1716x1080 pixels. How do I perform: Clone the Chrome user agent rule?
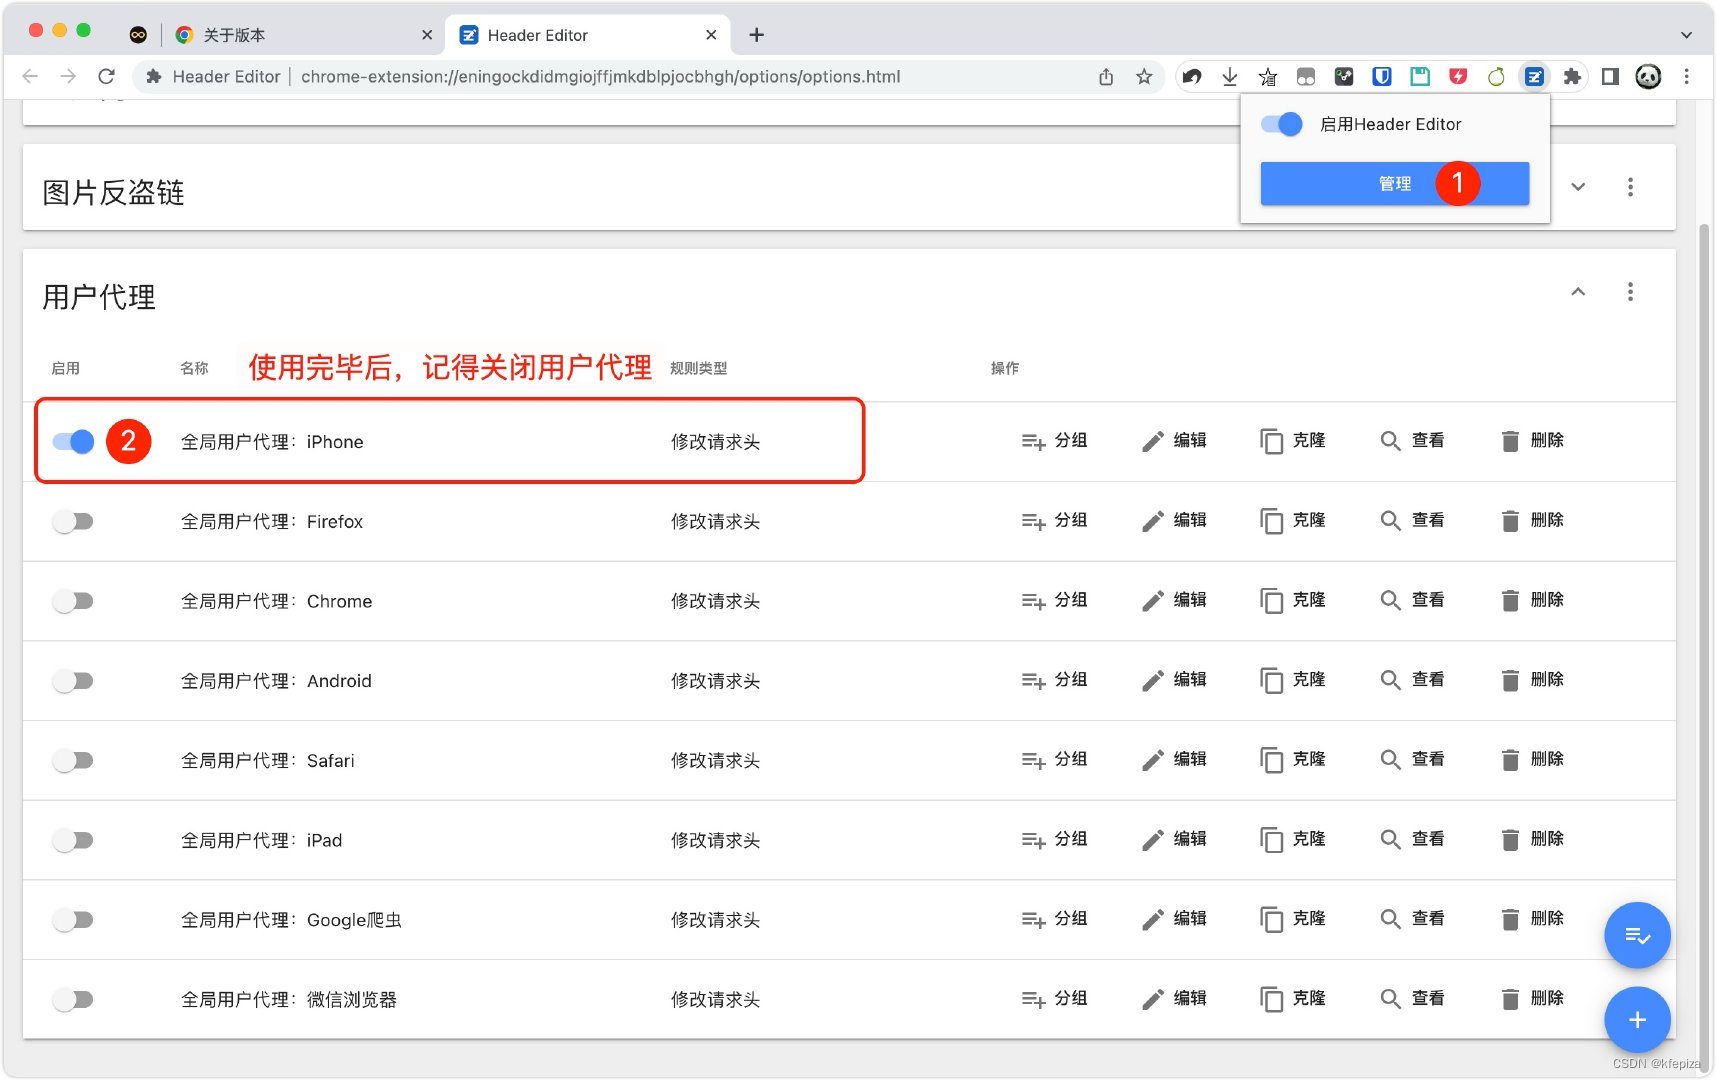click(1293, 601)
